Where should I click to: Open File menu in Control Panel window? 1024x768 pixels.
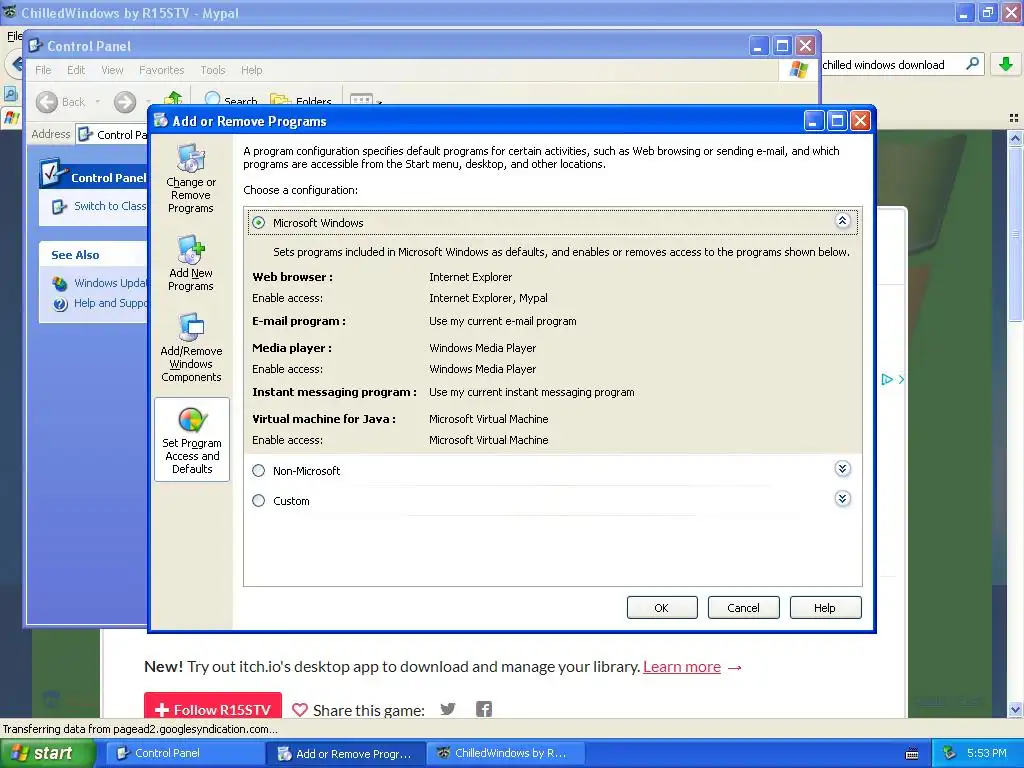pyautogui.click(x=43, y=70)
